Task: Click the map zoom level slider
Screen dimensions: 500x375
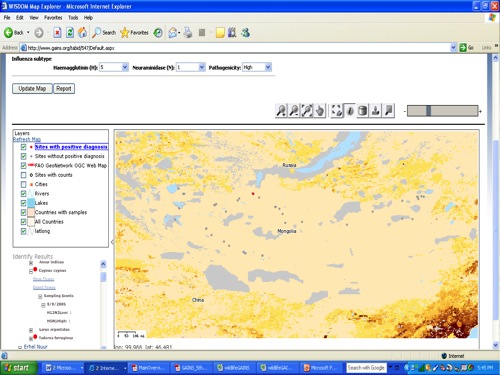Action: [442, 111]
